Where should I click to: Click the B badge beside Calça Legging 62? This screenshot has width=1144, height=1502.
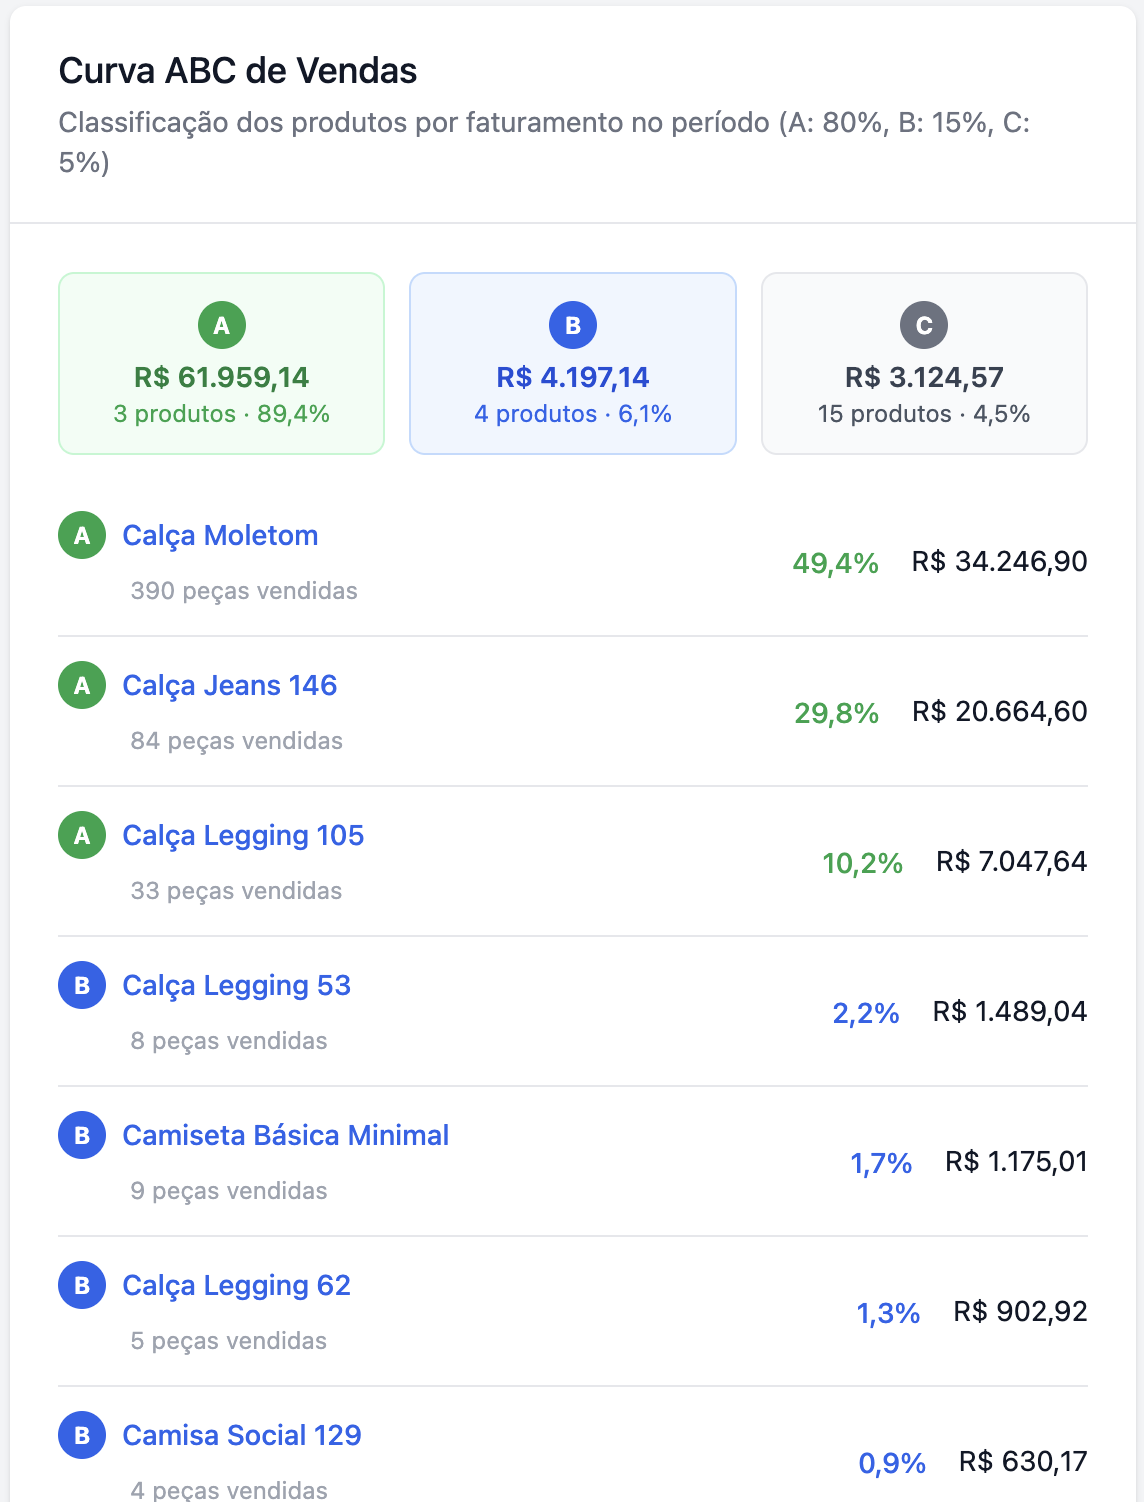point(82,1285)
